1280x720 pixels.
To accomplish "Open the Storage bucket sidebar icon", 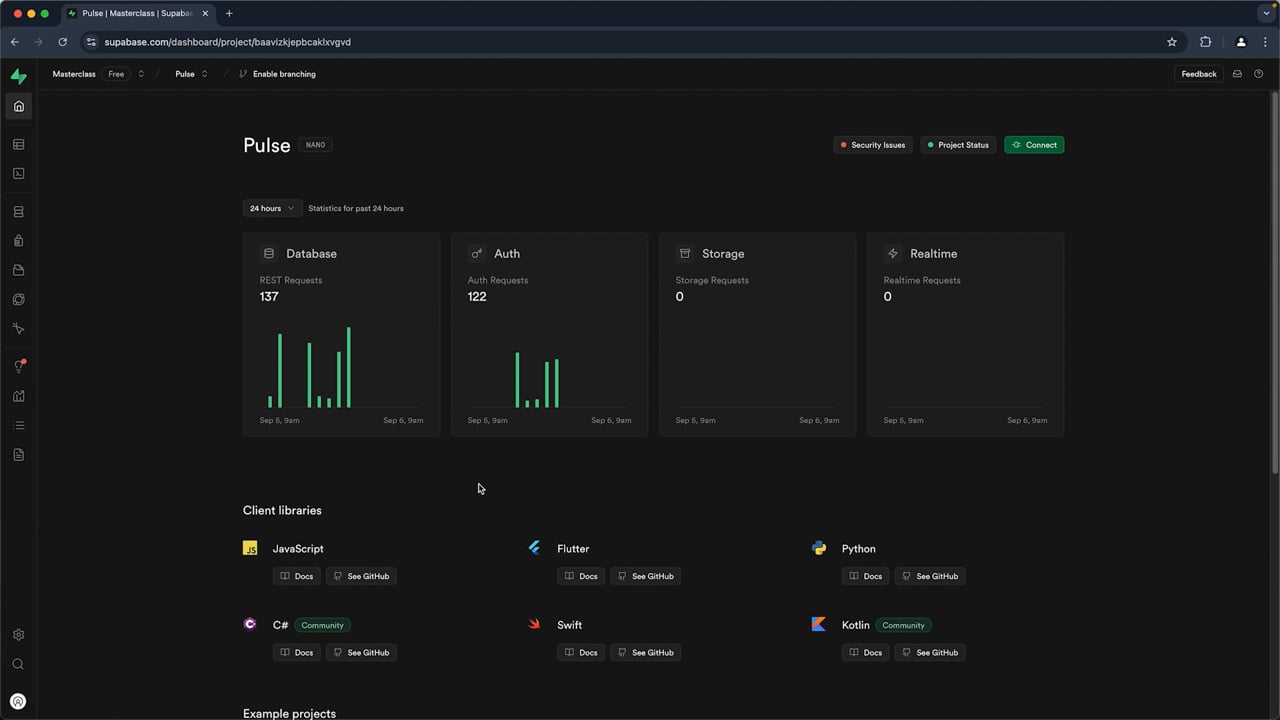I will coord(18,270).
